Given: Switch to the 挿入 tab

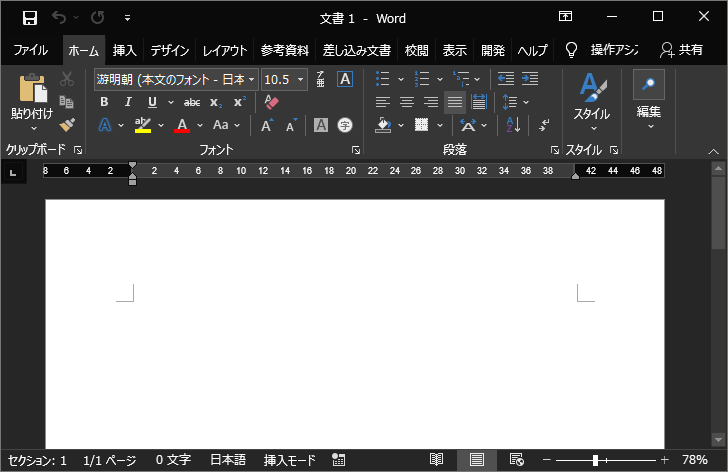Looking at the screenshot, I should pos(124,50).
